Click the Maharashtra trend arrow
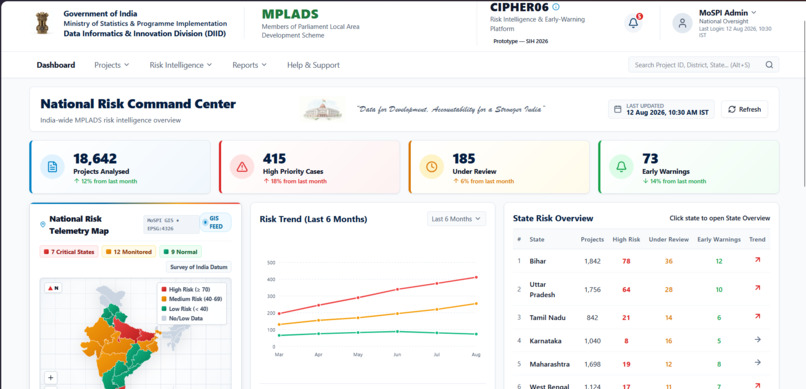806x389 pixels. point(757,363)
